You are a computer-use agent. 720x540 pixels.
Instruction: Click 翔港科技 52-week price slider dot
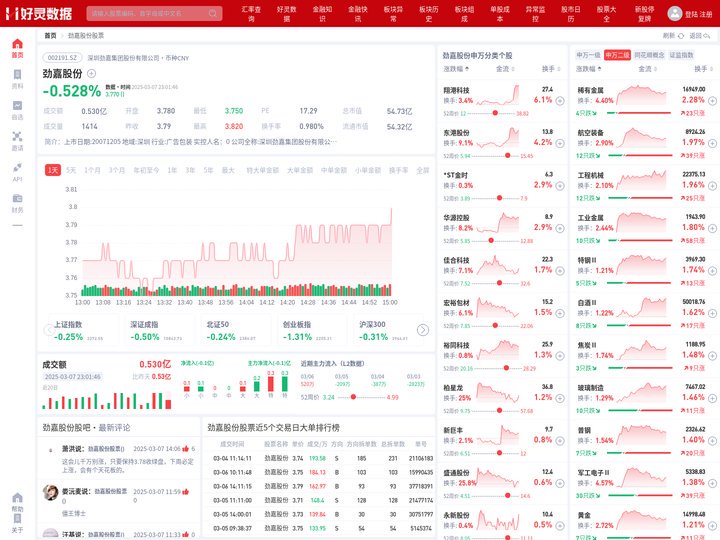pyautogui.click(x=495, y=113)
